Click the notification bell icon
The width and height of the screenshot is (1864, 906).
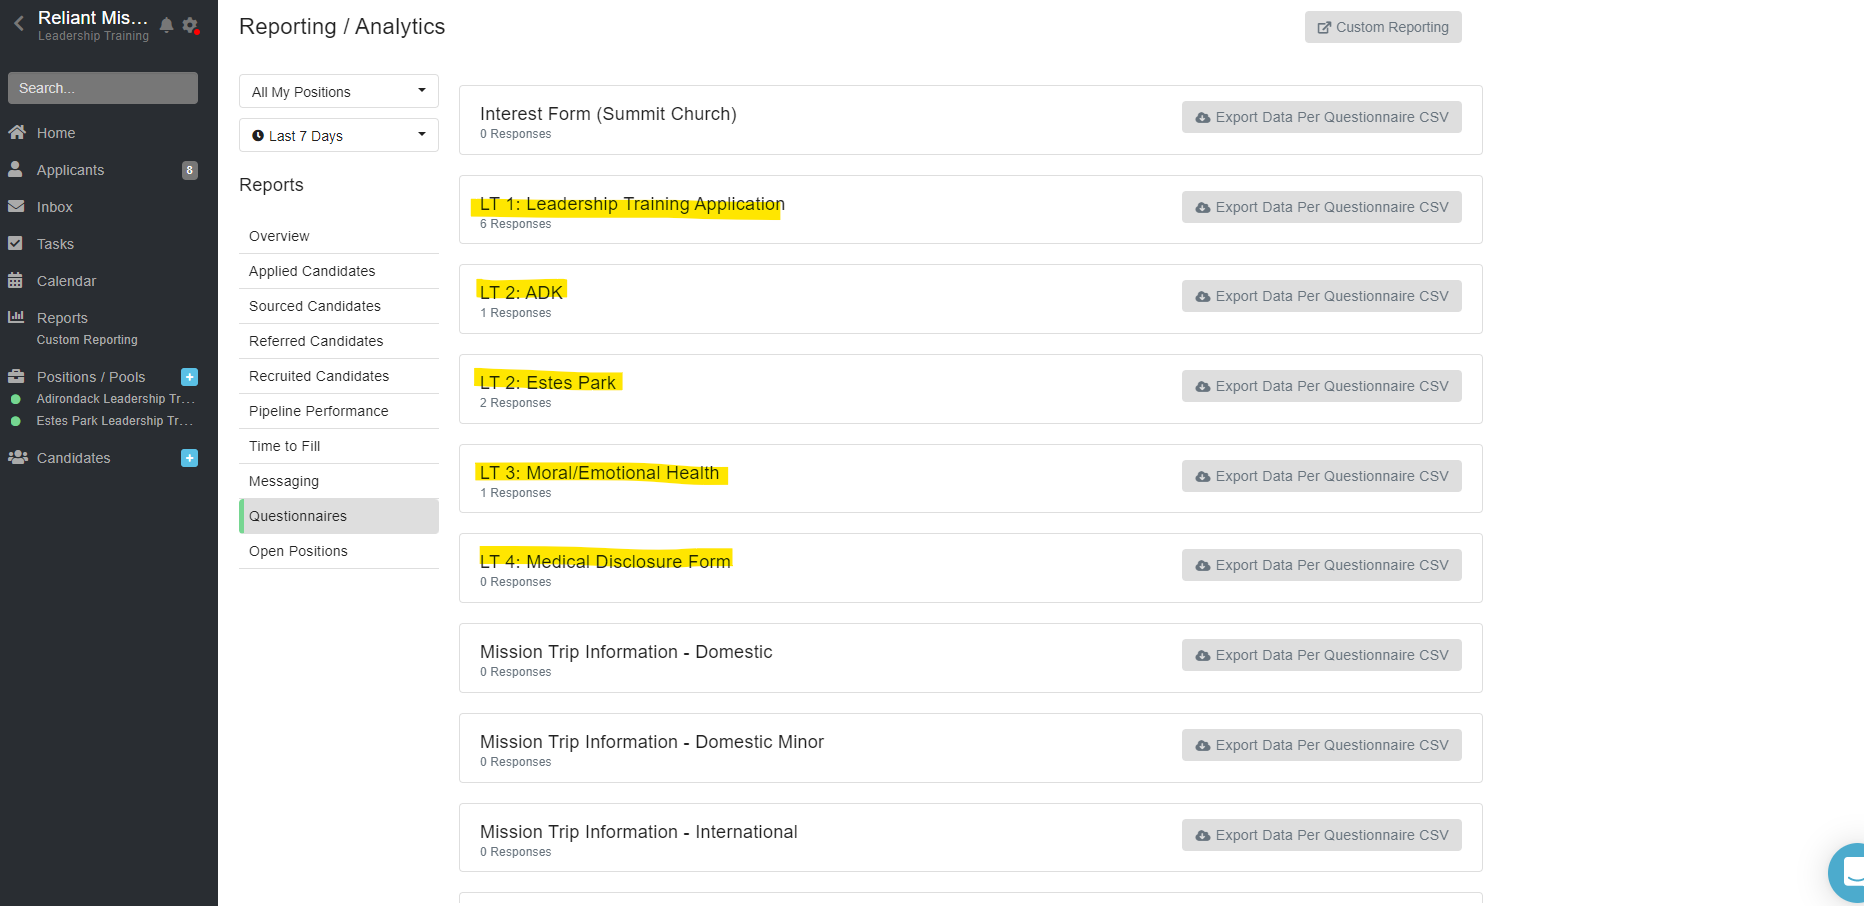coord(167,25)
